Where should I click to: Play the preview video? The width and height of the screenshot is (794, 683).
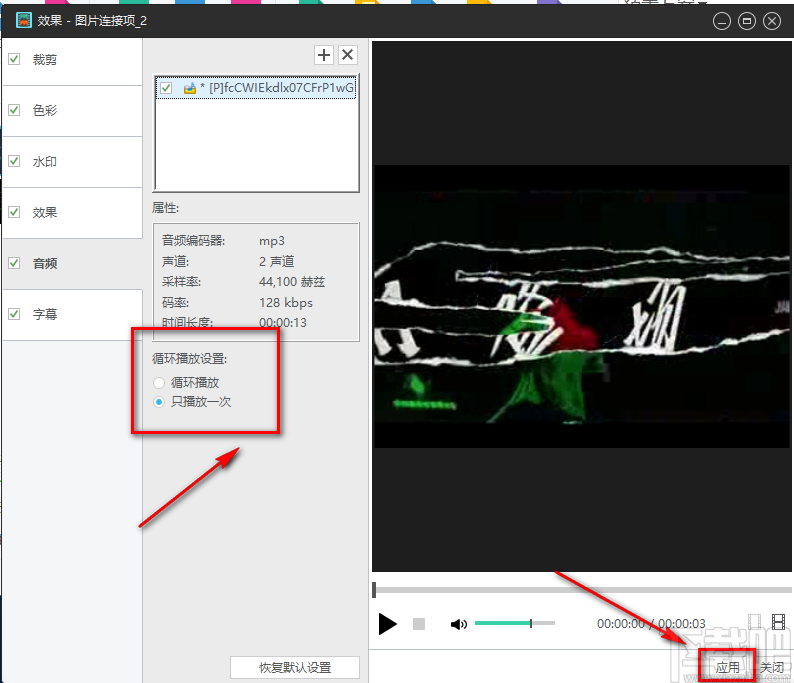point(387,623)
